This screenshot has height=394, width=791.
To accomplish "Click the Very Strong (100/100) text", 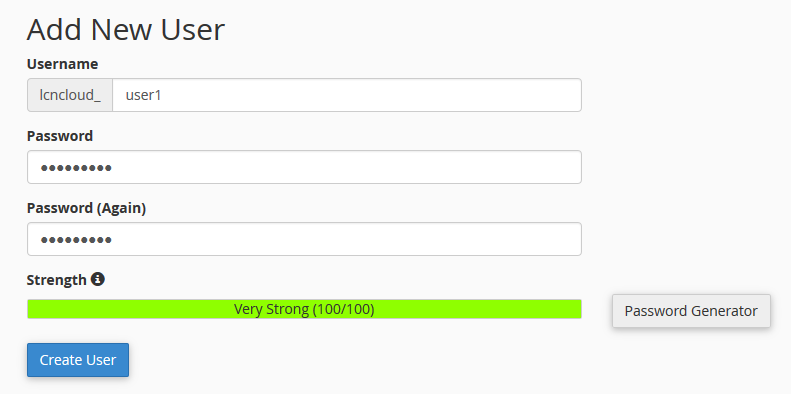I will (x=304, y=309).
